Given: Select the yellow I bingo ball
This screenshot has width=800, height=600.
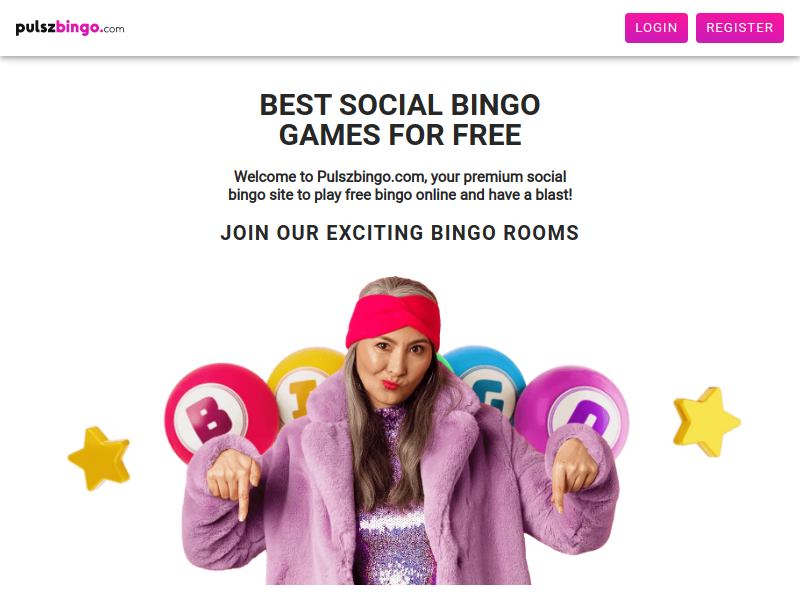Looking at the screenshot, I should click(300, 380).
